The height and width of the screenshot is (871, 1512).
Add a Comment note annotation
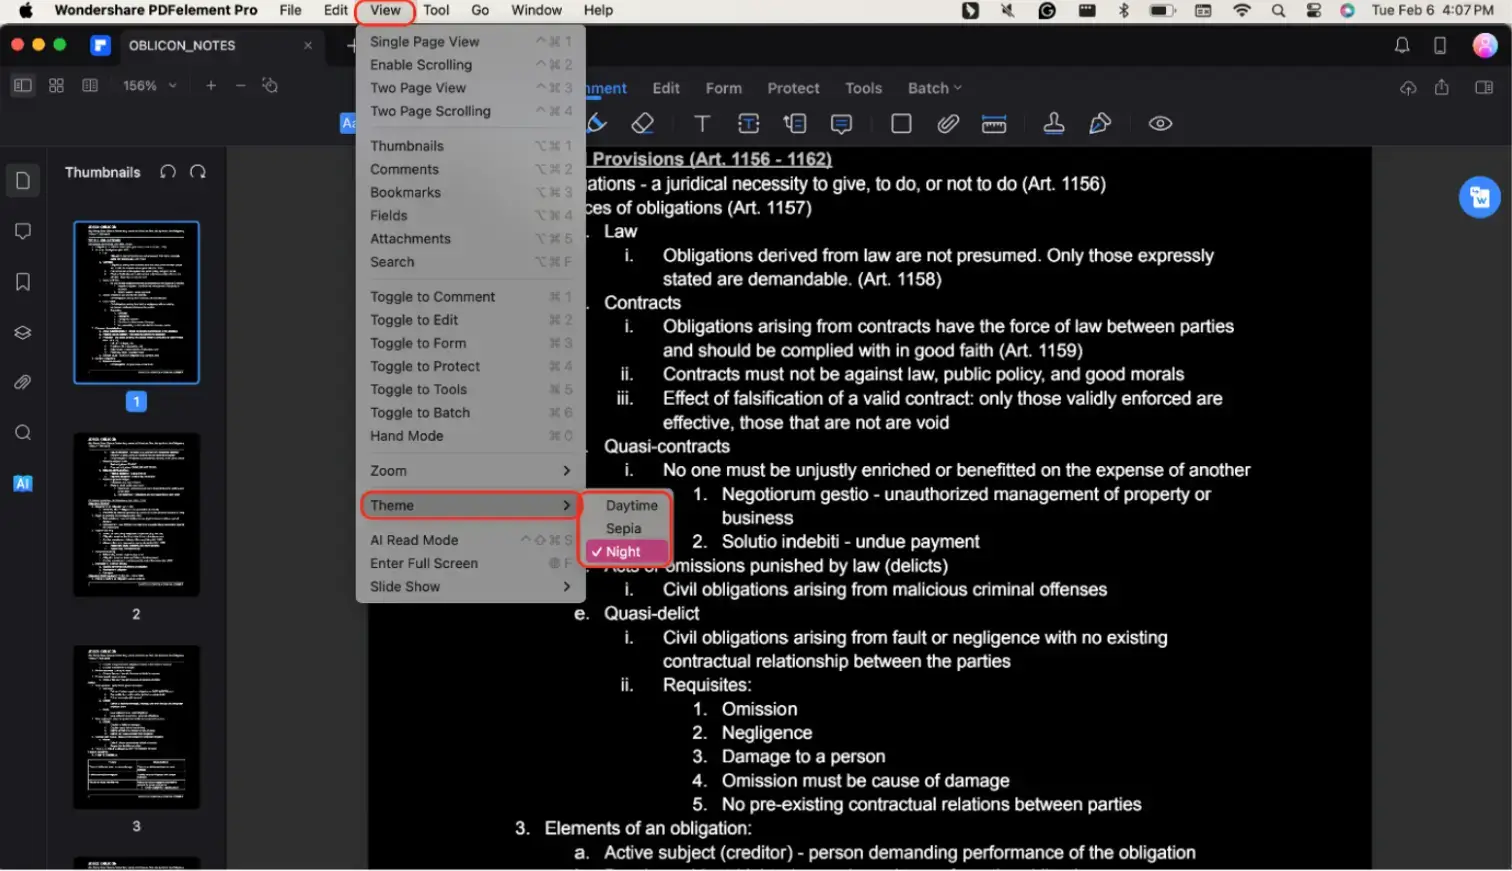(x=841, y=123)
